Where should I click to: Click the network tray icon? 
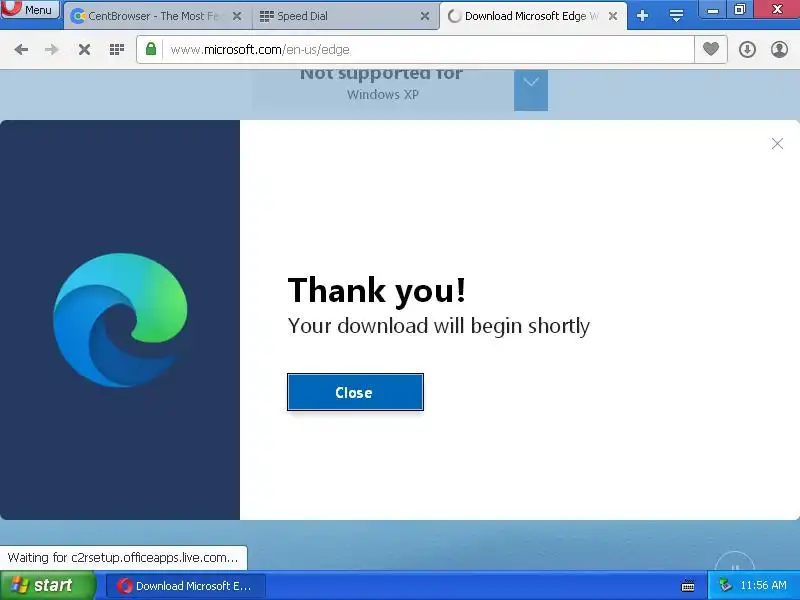click(724, 585)
